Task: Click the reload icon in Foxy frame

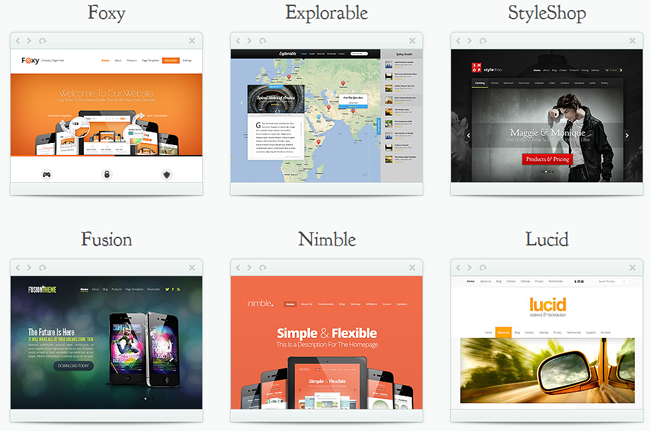Action: pyautogui.click(x=42, y=41)
